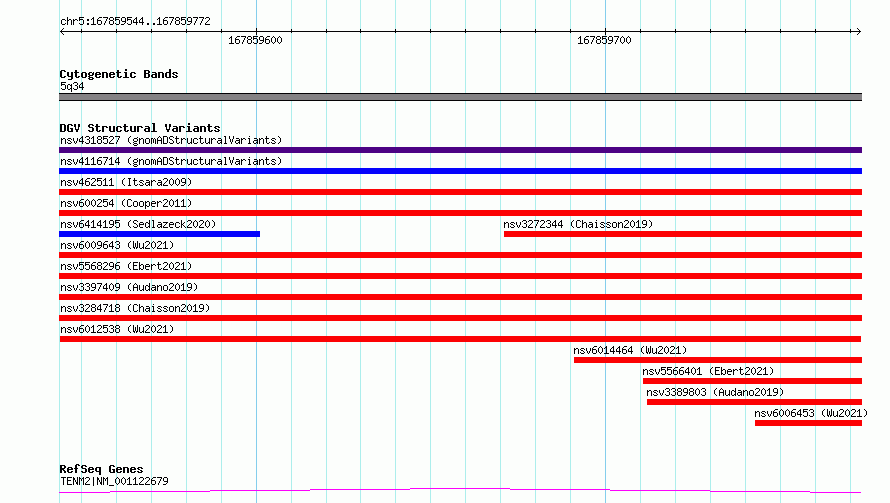Image resolution: width=890 pixels, height=503 pixels.
Task: Click the red nsv3272344 variant bar
Action: click(683, 234)
